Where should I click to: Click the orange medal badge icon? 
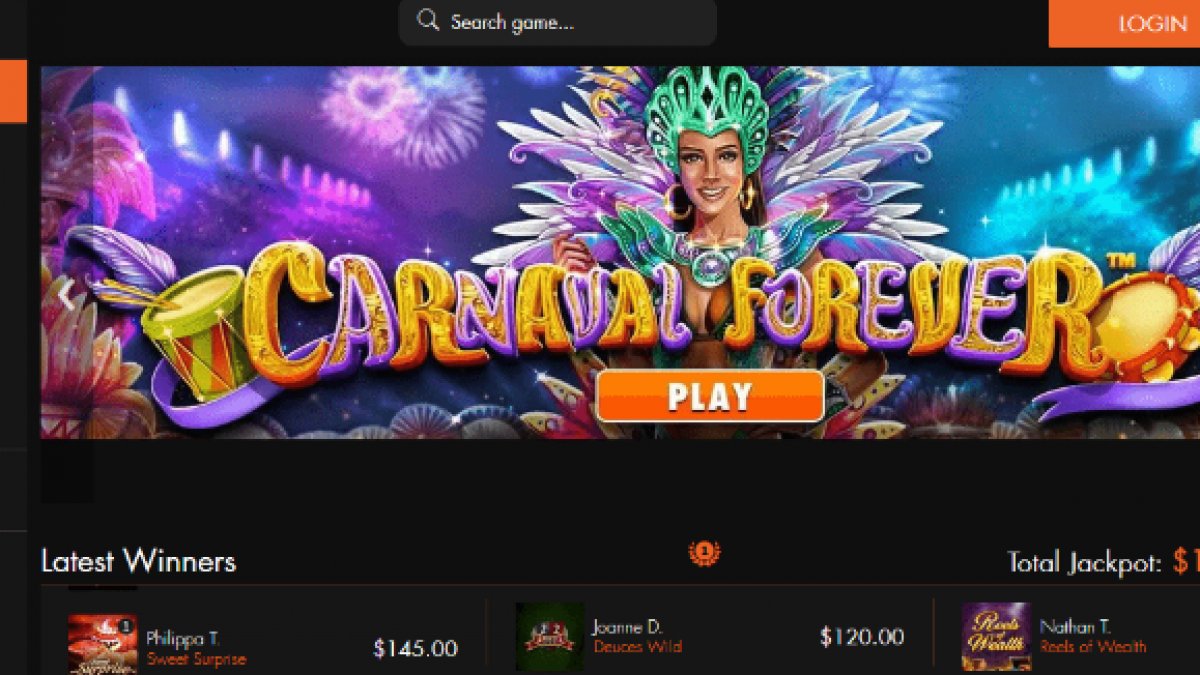(x=705, y=552)
